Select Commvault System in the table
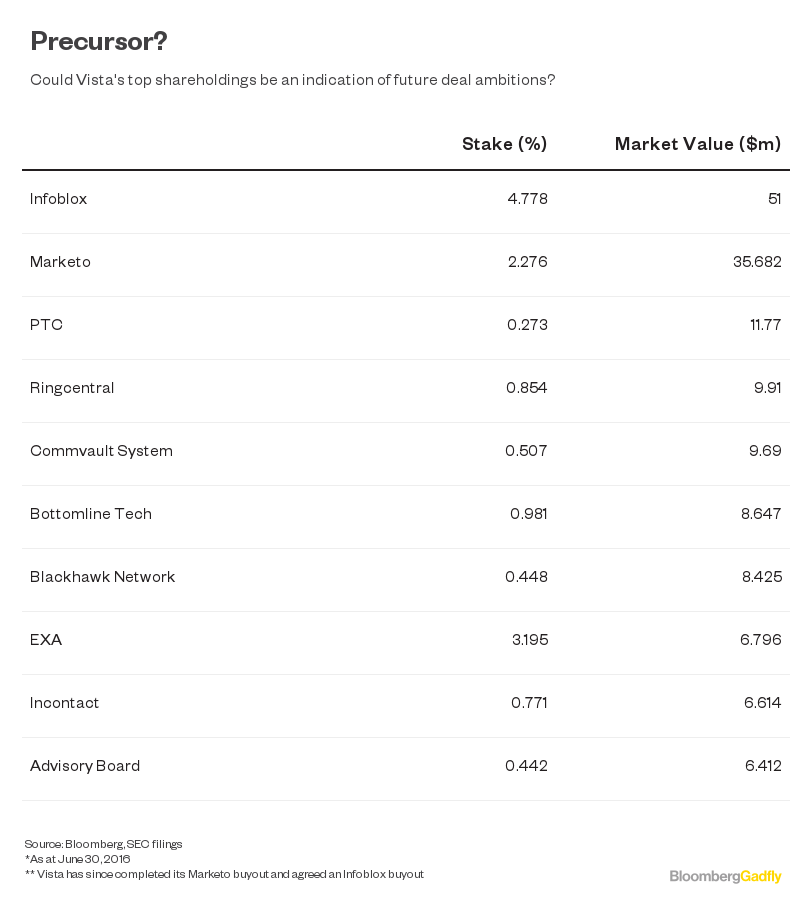Screen dimensions: 812x914 (101, 451)
